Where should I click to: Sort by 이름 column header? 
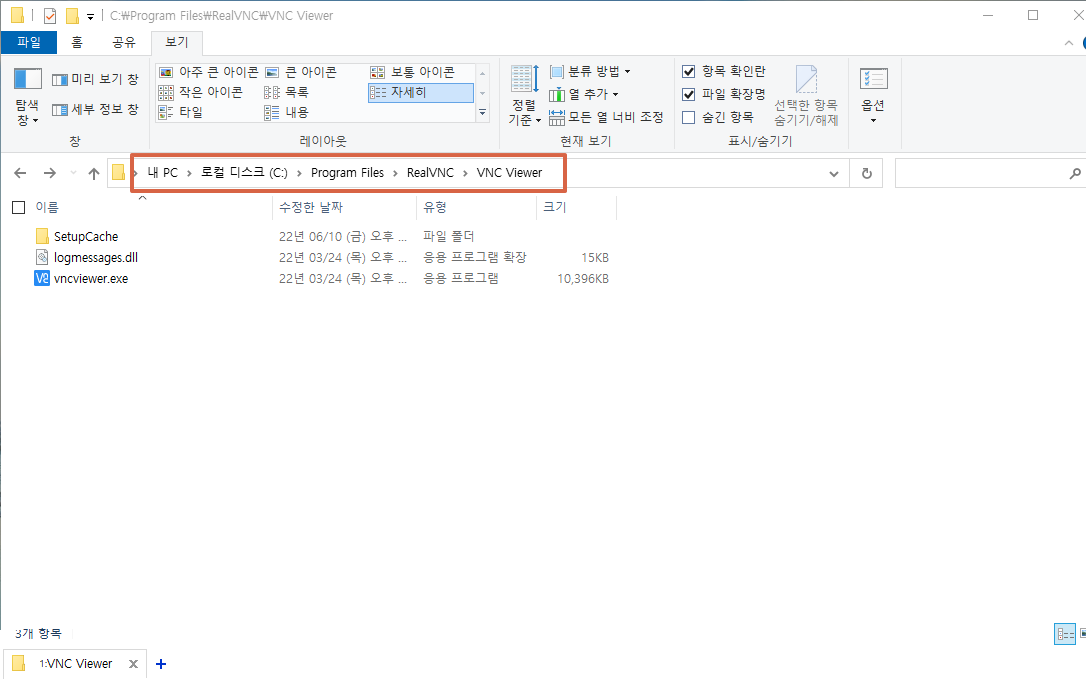coord(47,207)
